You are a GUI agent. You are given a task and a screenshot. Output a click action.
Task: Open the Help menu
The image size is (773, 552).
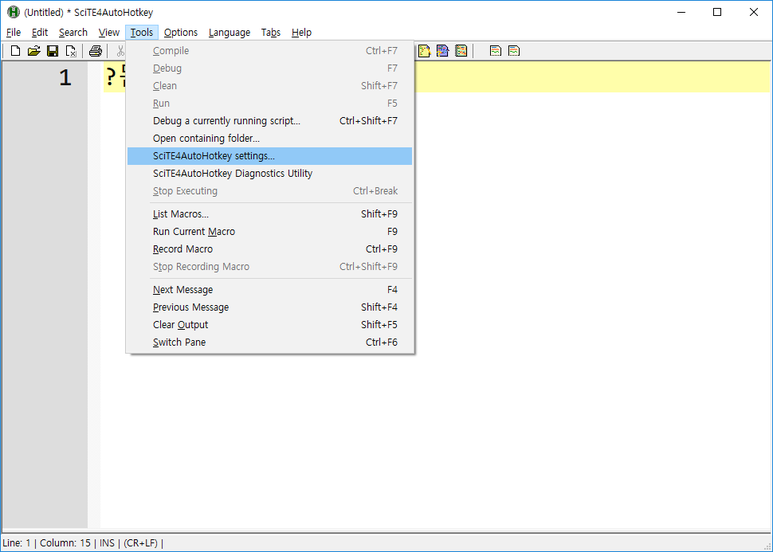301,33
